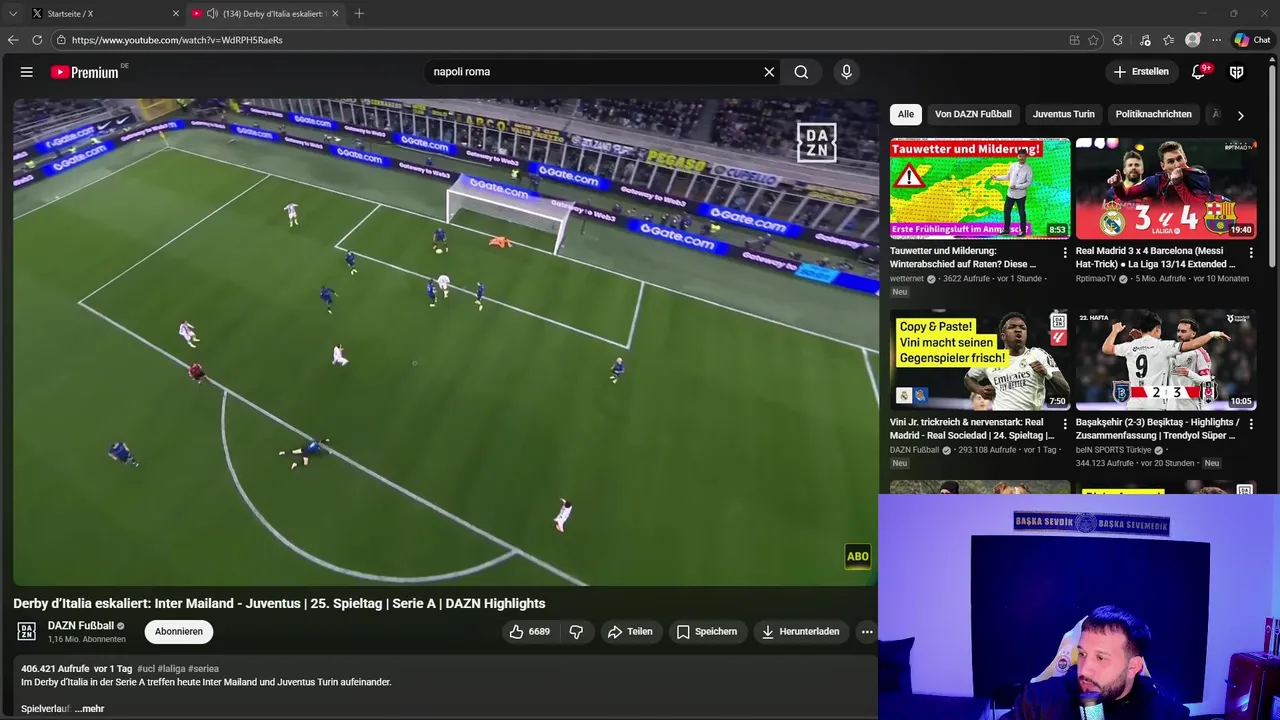The height and width of the screenshot is (720, 1280).
Task: Click the video player to pause
Action: (x=445, y=342)
